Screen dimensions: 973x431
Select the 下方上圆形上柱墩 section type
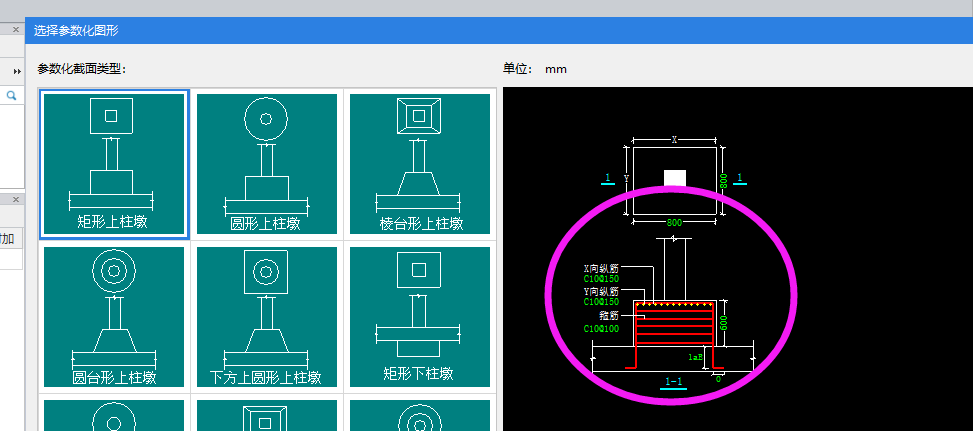coord(267,317)
